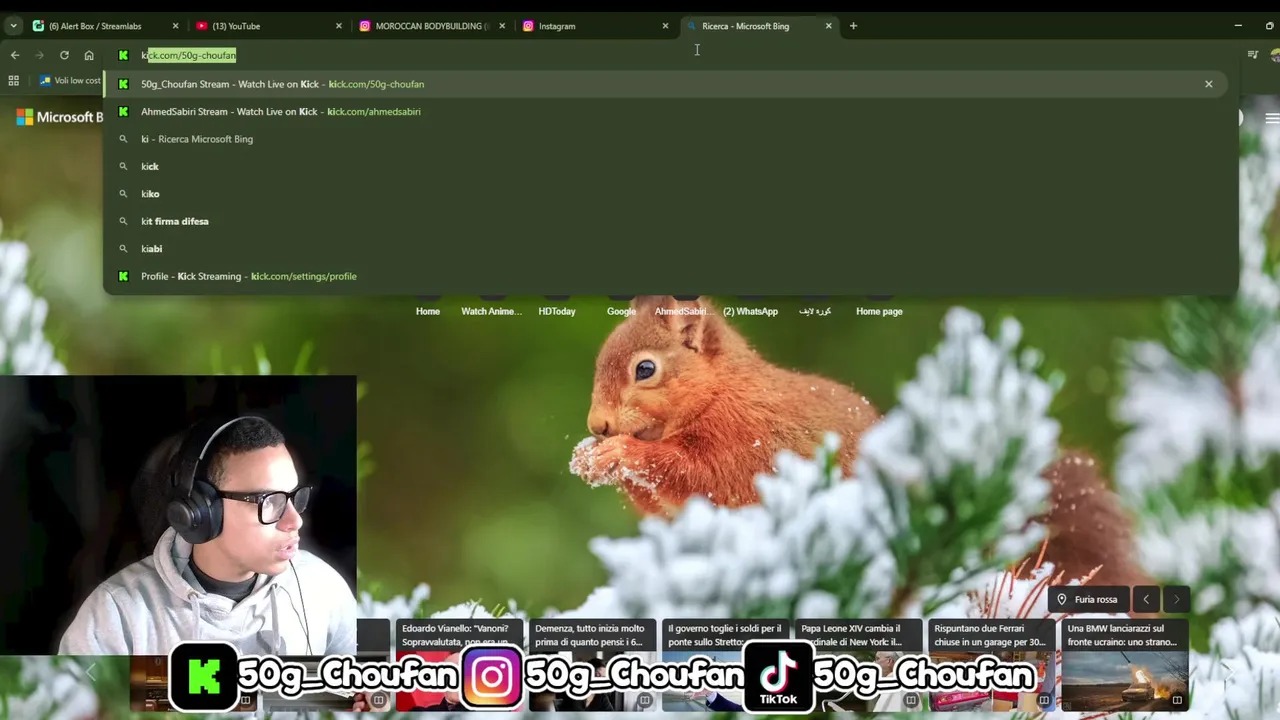Reload the current page
The width and height of the screenshot is (1280, 720).
click(x=64, y=55)
